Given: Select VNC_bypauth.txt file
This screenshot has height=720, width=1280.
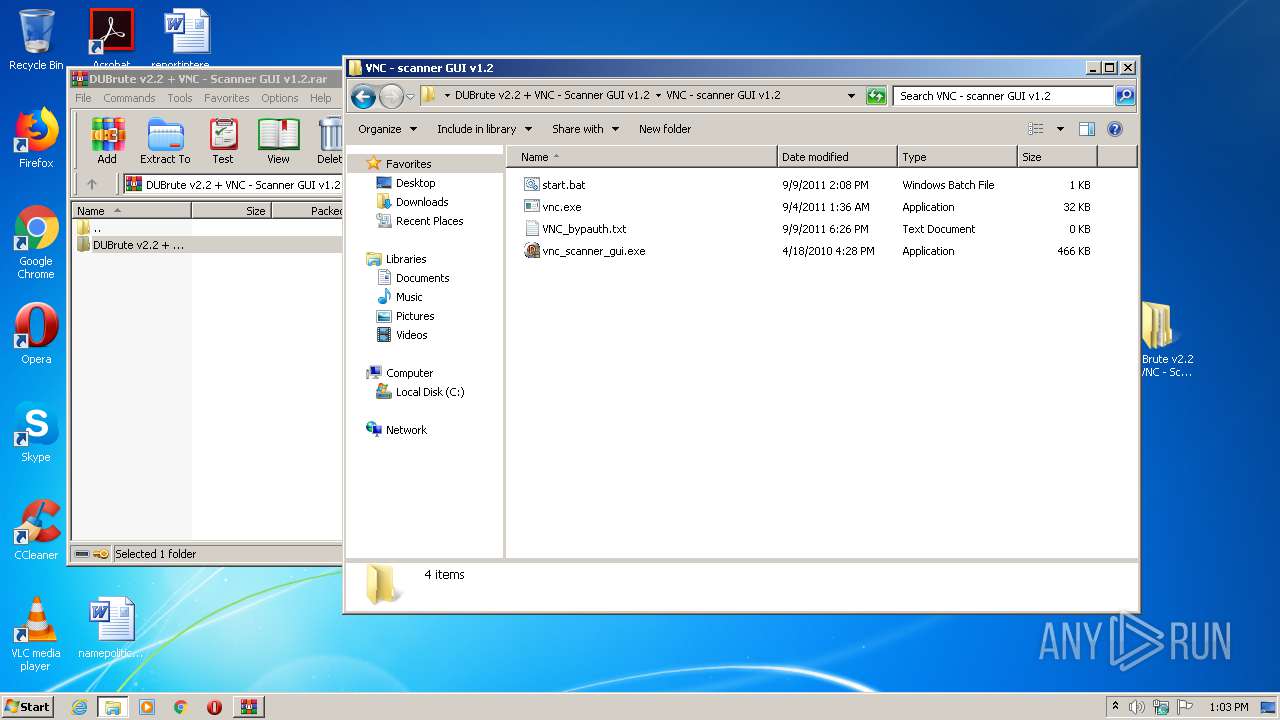Looking at the screenshot, I should click(x=575, y=229).
